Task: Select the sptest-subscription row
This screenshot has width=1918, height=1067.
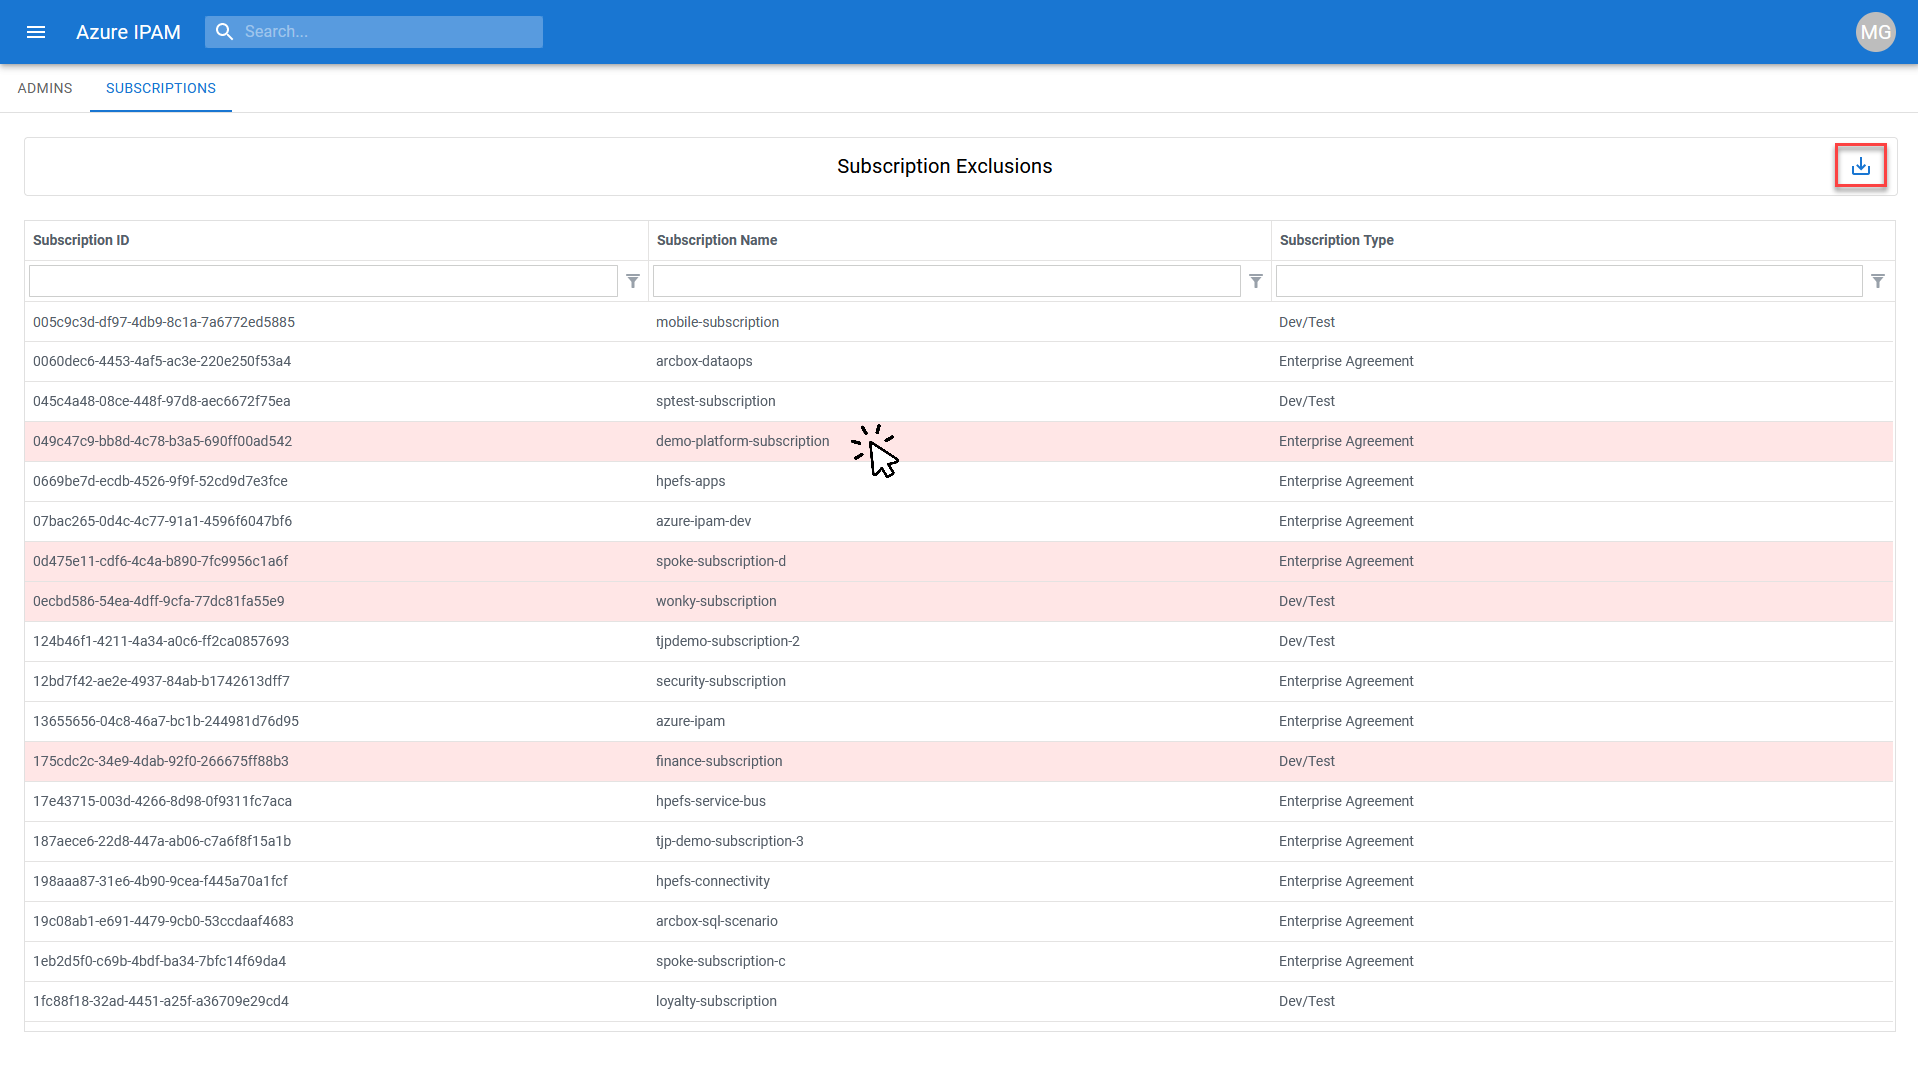Action: click(959, 401)
